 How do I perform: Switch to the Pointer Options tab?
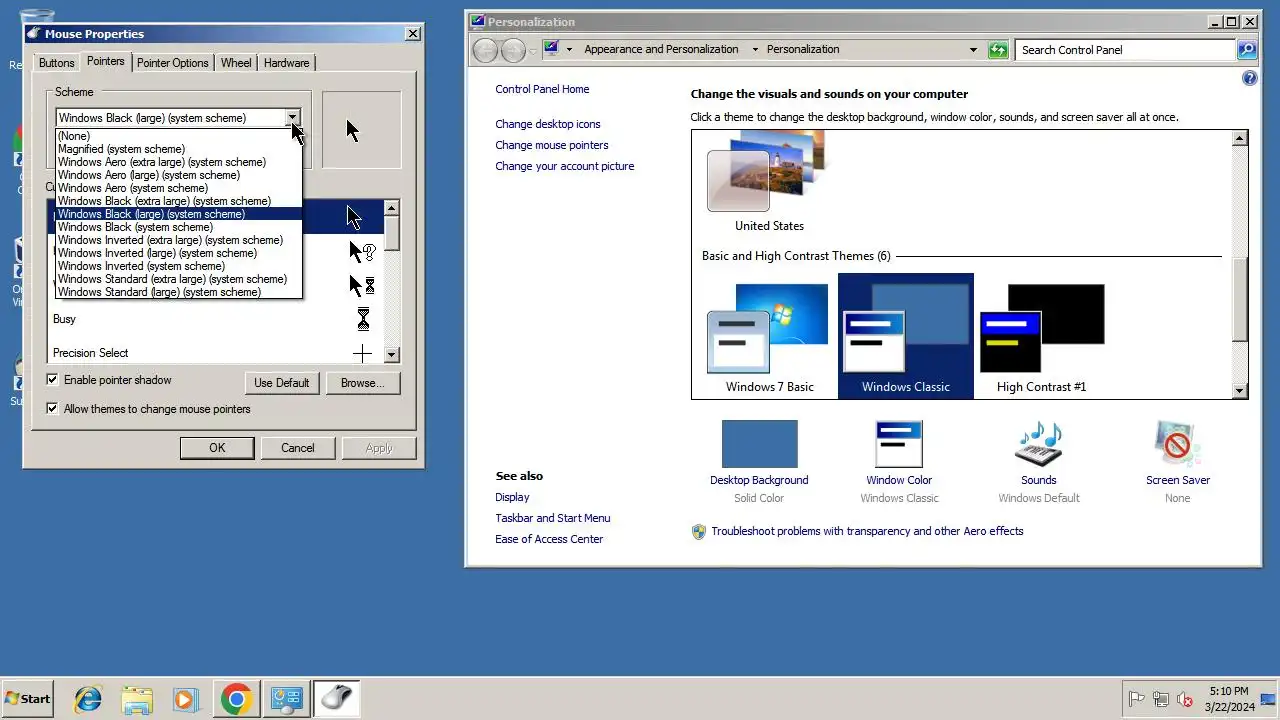tap(173, 63)
